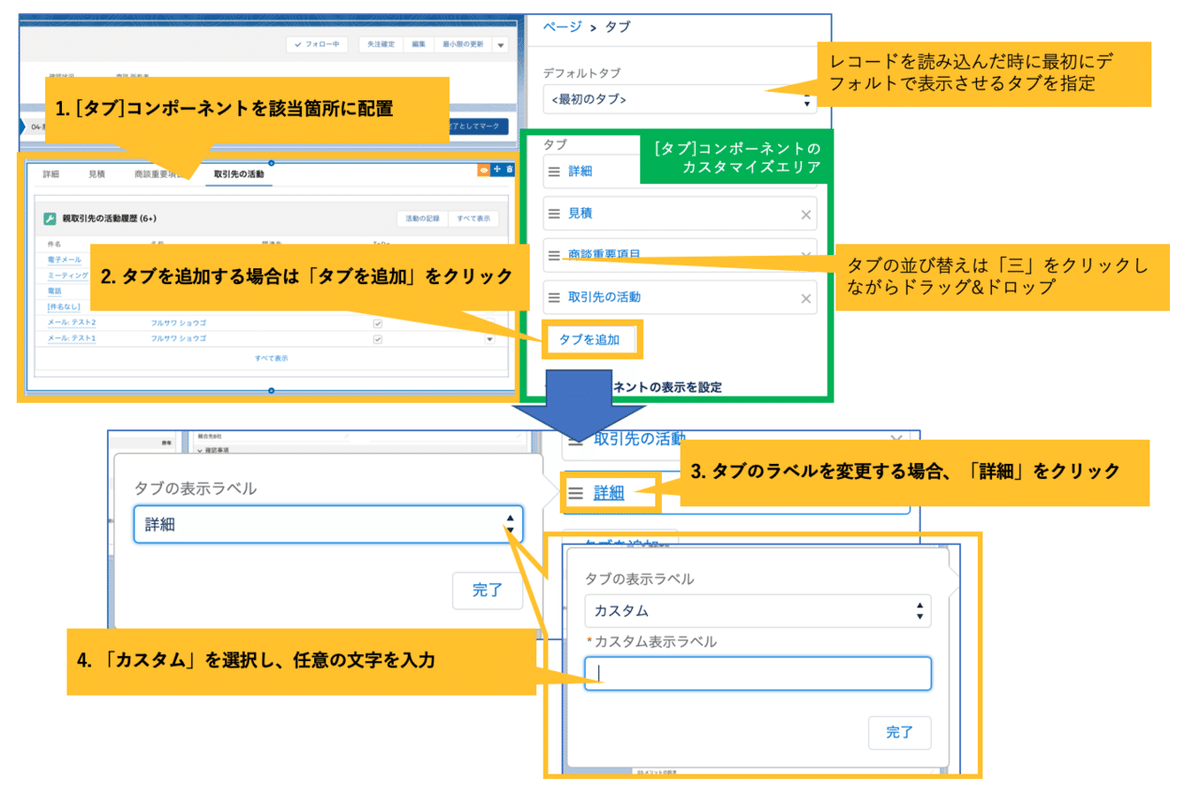Viewport: 1200px width, 794px height.
Task: Click the 編集 button
Action: tap(418, 45)
